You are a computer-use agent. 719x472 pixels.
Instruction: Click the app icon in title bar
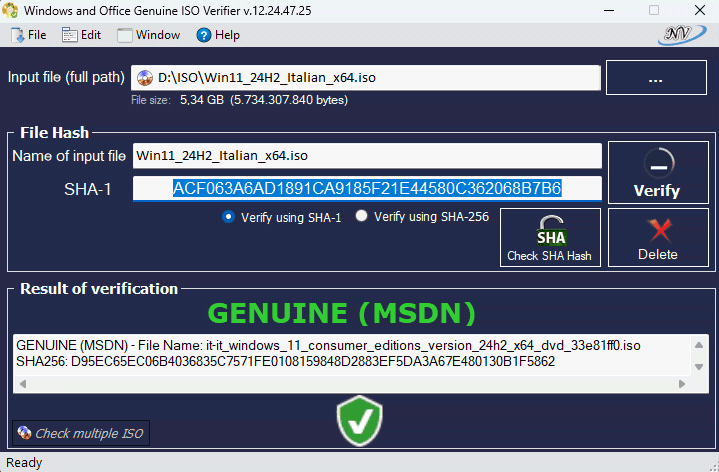(x=10, y=10)
